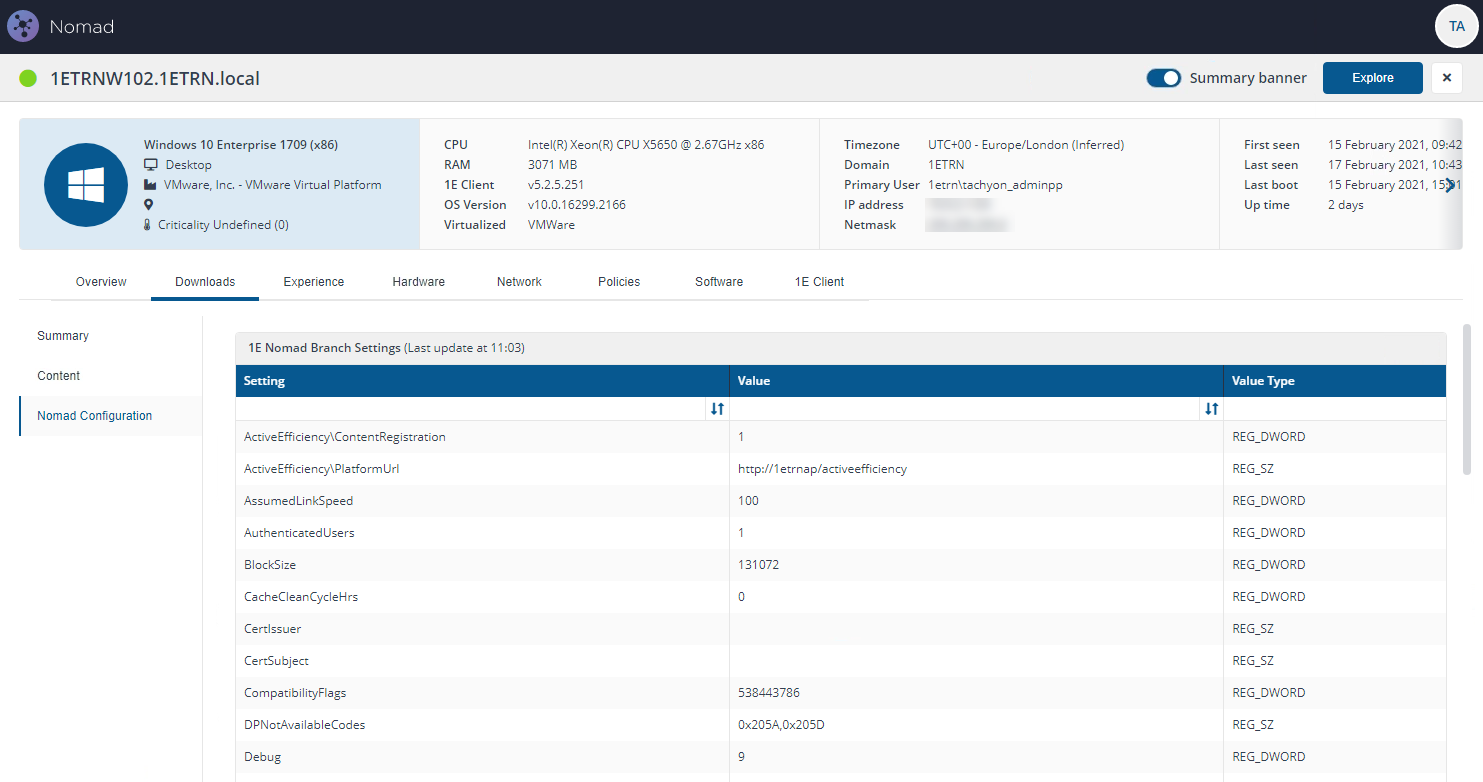The image size is (1483, 782).
Task: Click the vertical page scrollbar
Action: (1467, 400)
